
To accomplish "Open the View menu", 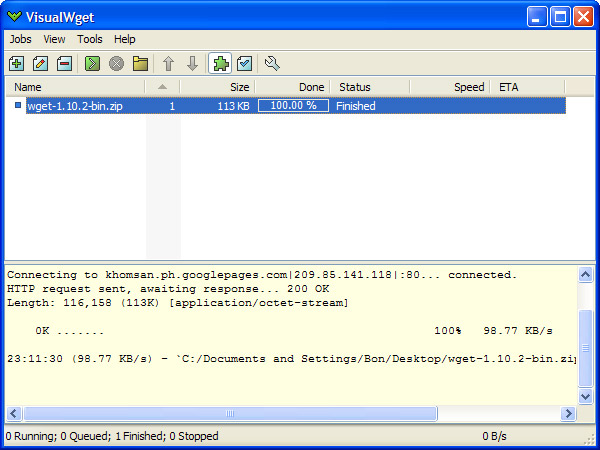I will 54,39.
